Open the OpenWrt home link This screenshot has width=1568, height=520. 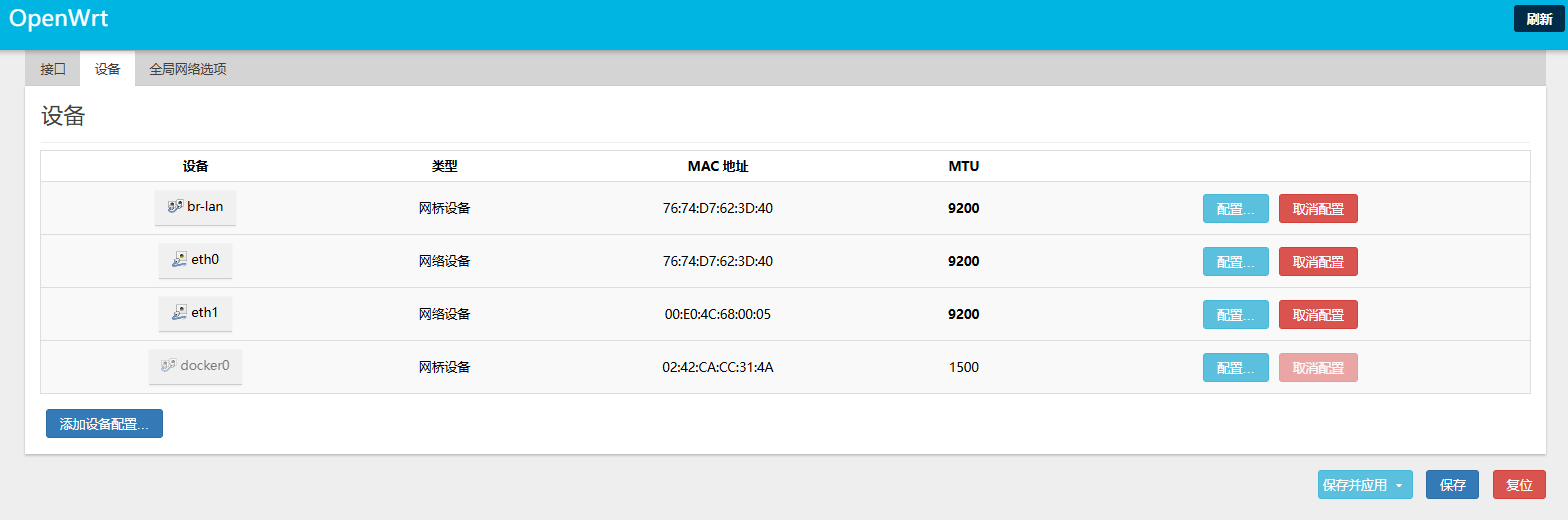pos(58,18)
